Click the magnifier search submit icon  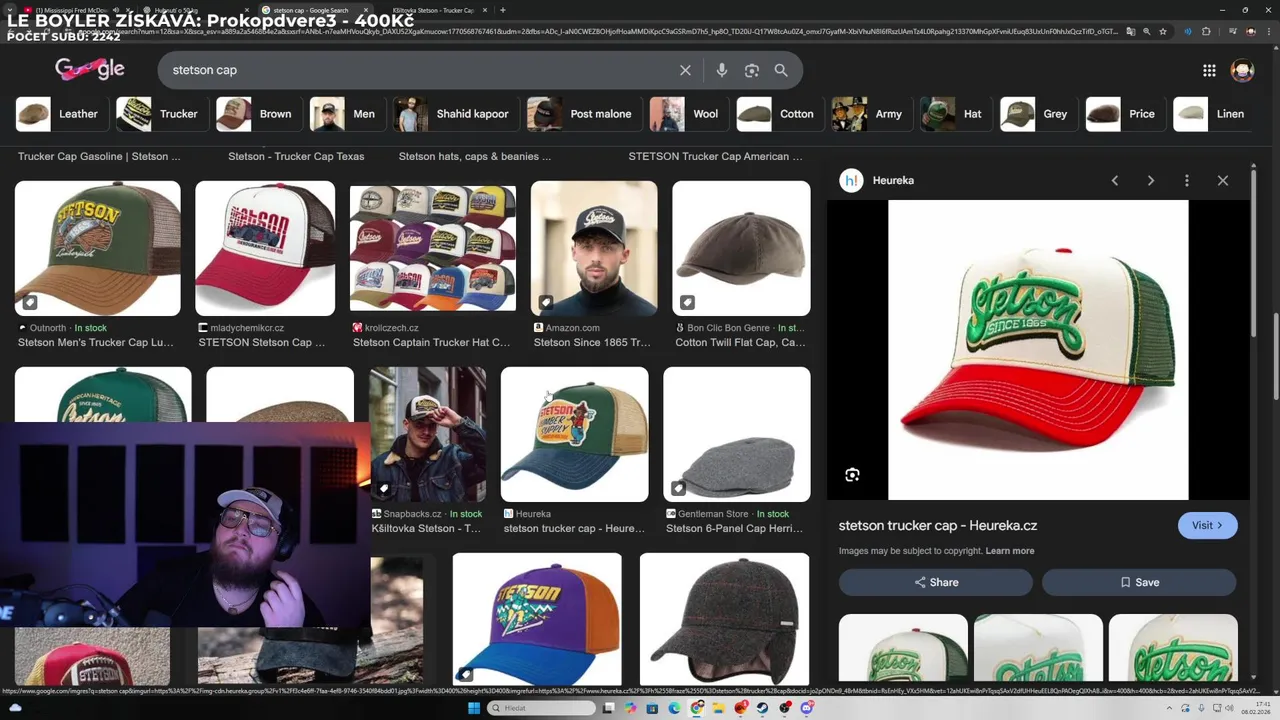[781, 70]
